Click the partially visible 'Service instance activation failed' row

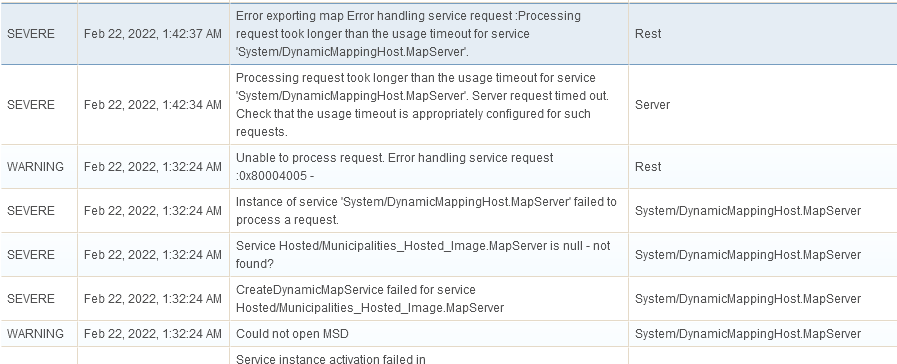tap(448, 356)
